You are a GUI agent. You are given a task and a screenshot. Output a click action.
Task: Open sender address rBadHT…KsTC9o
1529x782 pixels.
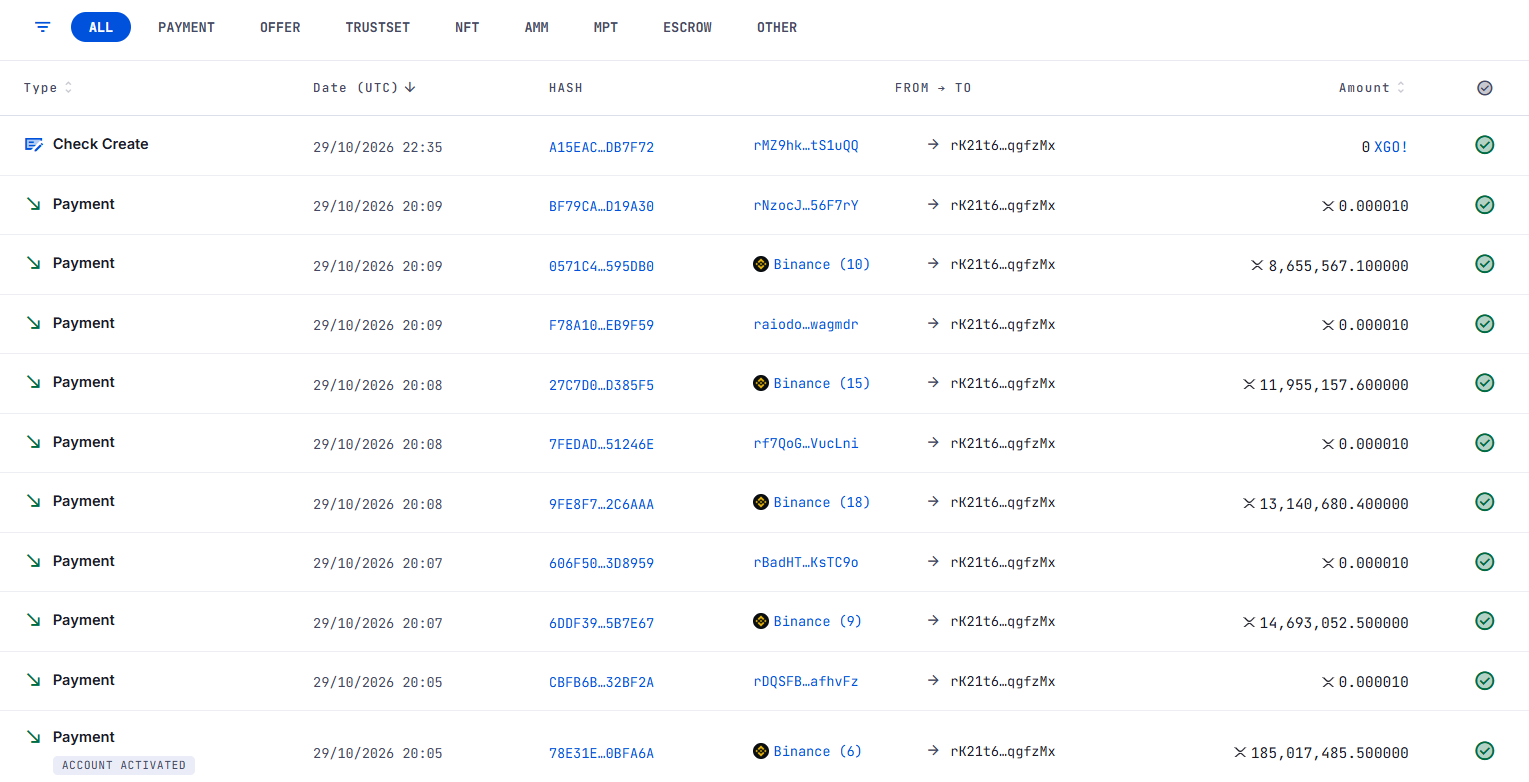click(806, 563)
